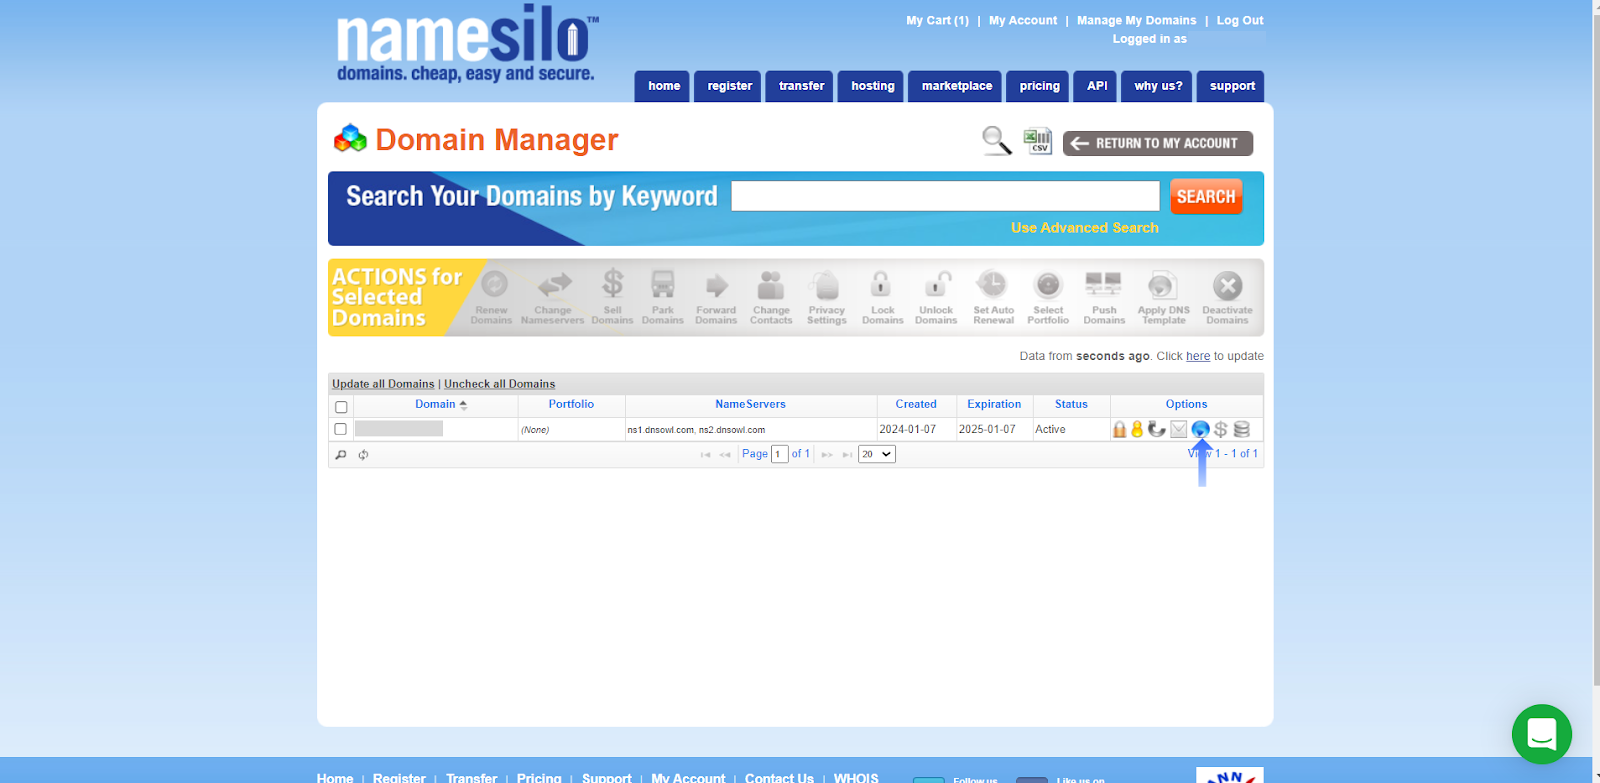This screenshot has height=783, width=1600.
Task: Click the Change Contacts action icon
Action: (x=771, y=285)
